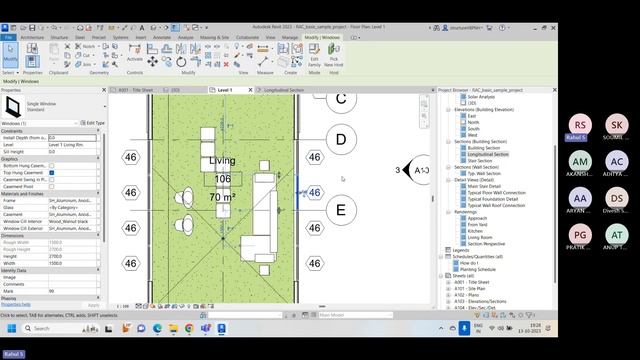Image resolution: width=640 pixels, height=360 pixels.
Task: Open the Select dropdown under Modify
Action: (10, 73)
